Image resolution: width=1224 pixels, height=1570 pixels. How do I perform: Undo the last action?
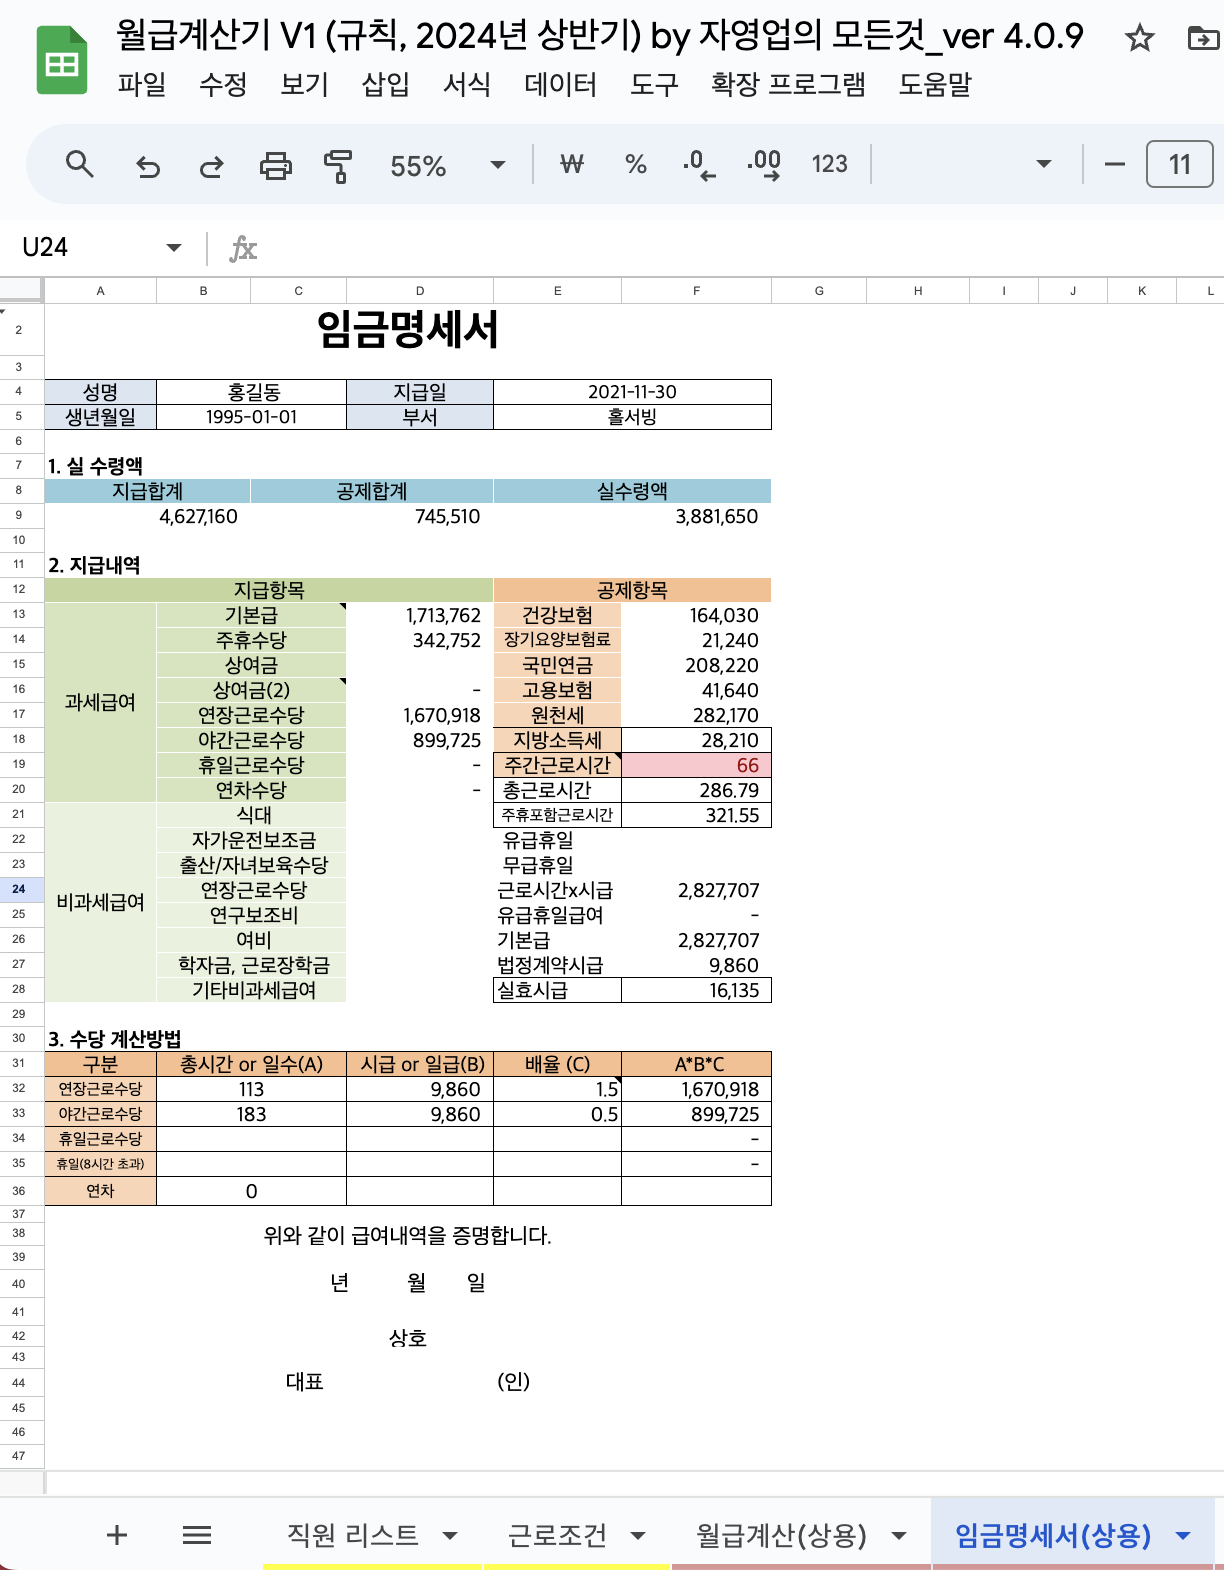[148, 165]
